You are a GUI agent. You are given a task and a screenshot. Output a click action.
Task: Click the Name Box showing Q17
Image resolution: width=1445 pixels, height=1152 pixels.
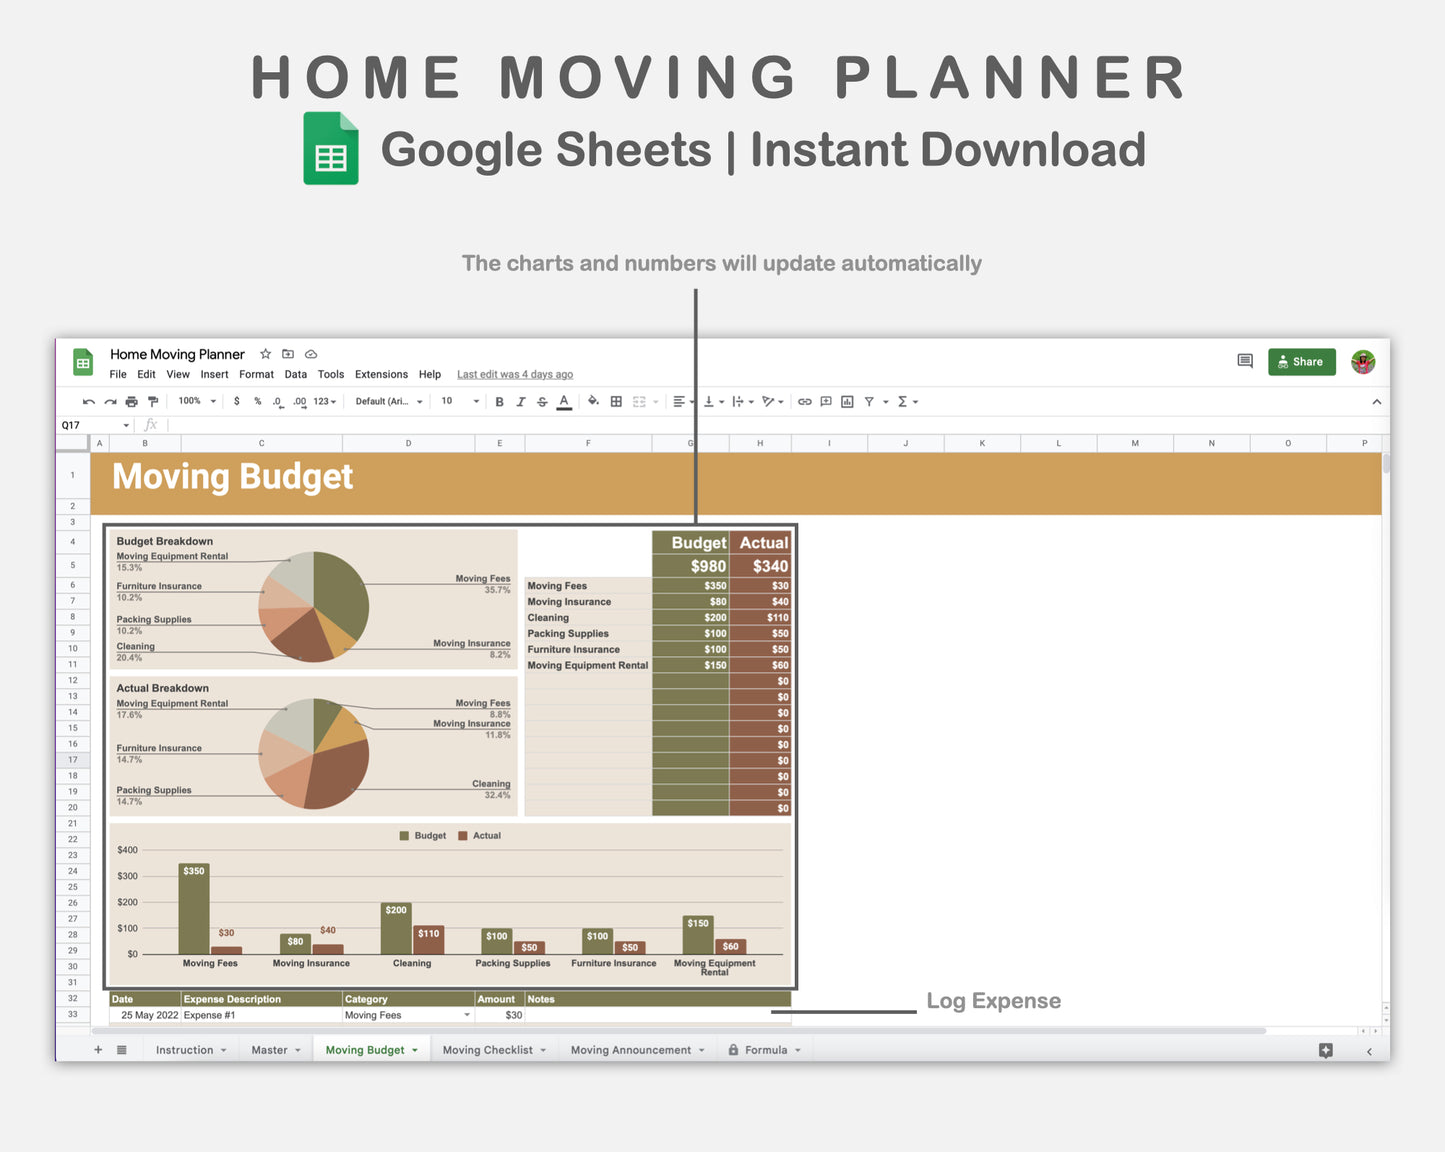pyautogui.click(x=88, y=424)
